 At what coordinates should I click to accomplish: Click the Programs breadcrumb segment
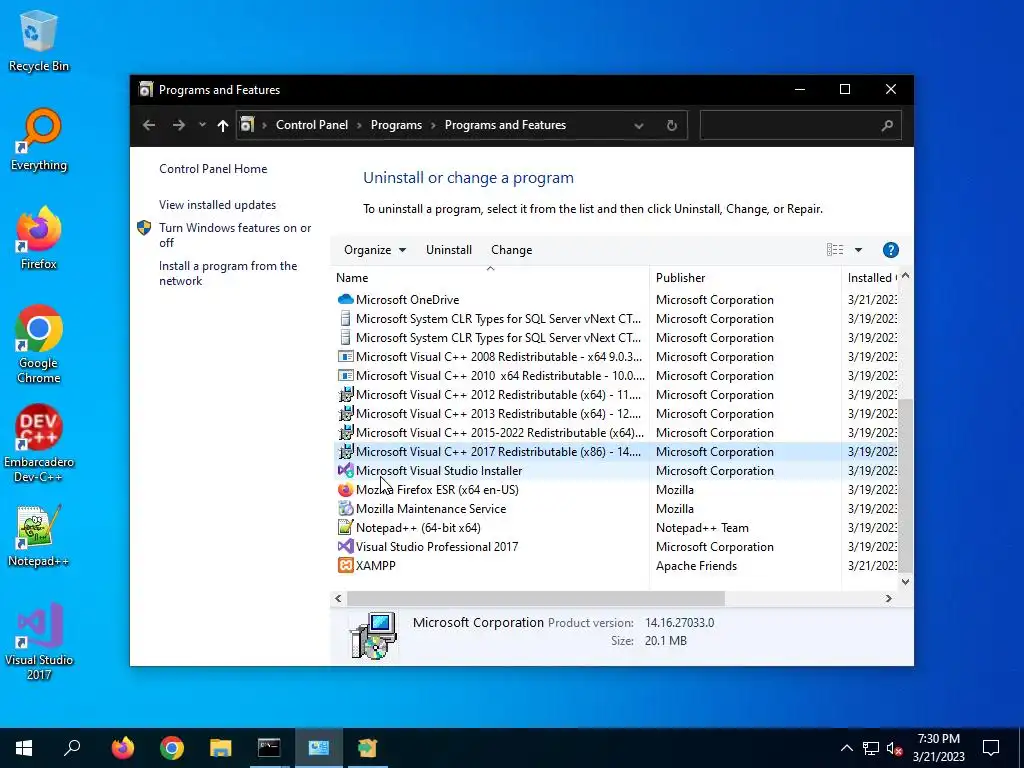(x=396, y=125)
